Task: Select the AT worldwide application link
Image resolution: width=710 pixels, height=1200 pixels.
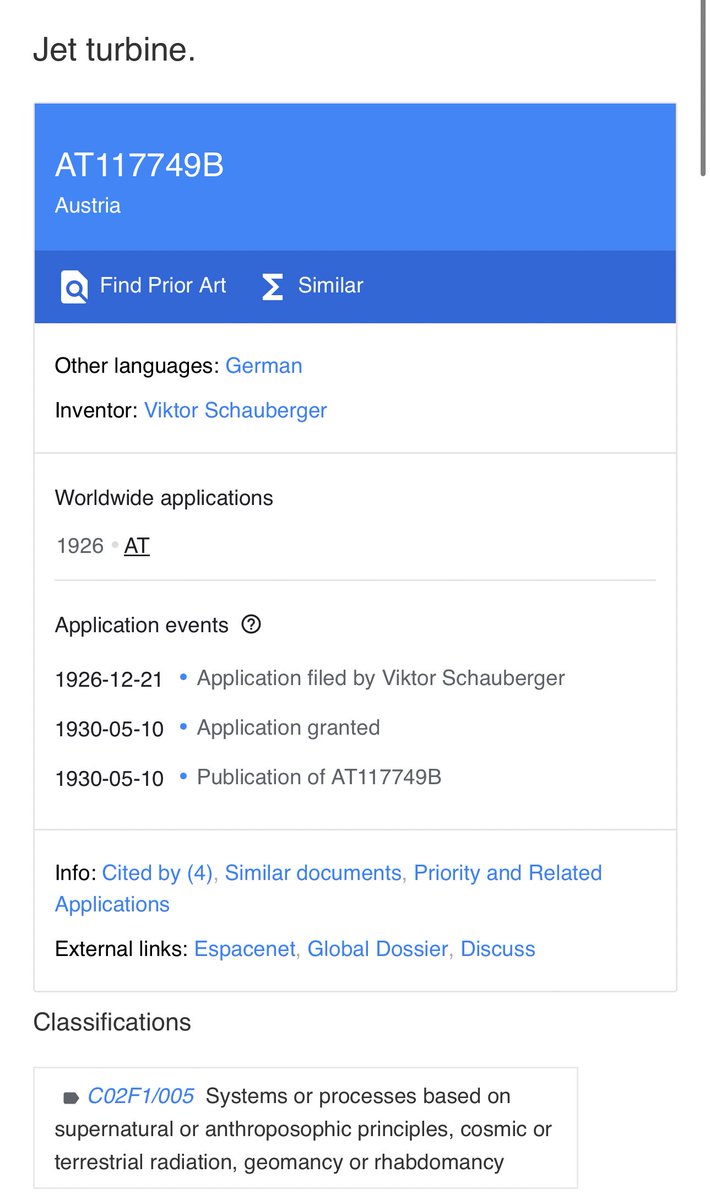Action: click(x=137, y=547)
